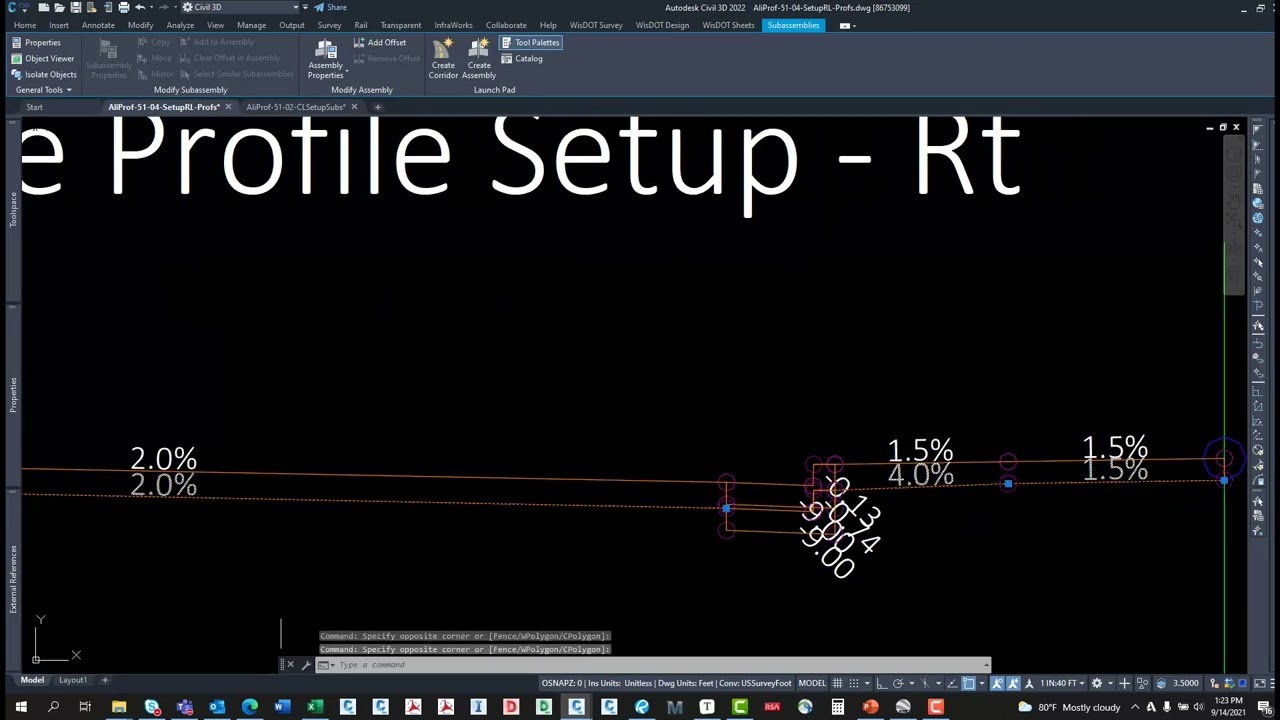Open the Catalog from Launch Pad
1280x720 pixels.
pyautogui.click(x=522, y=59)
